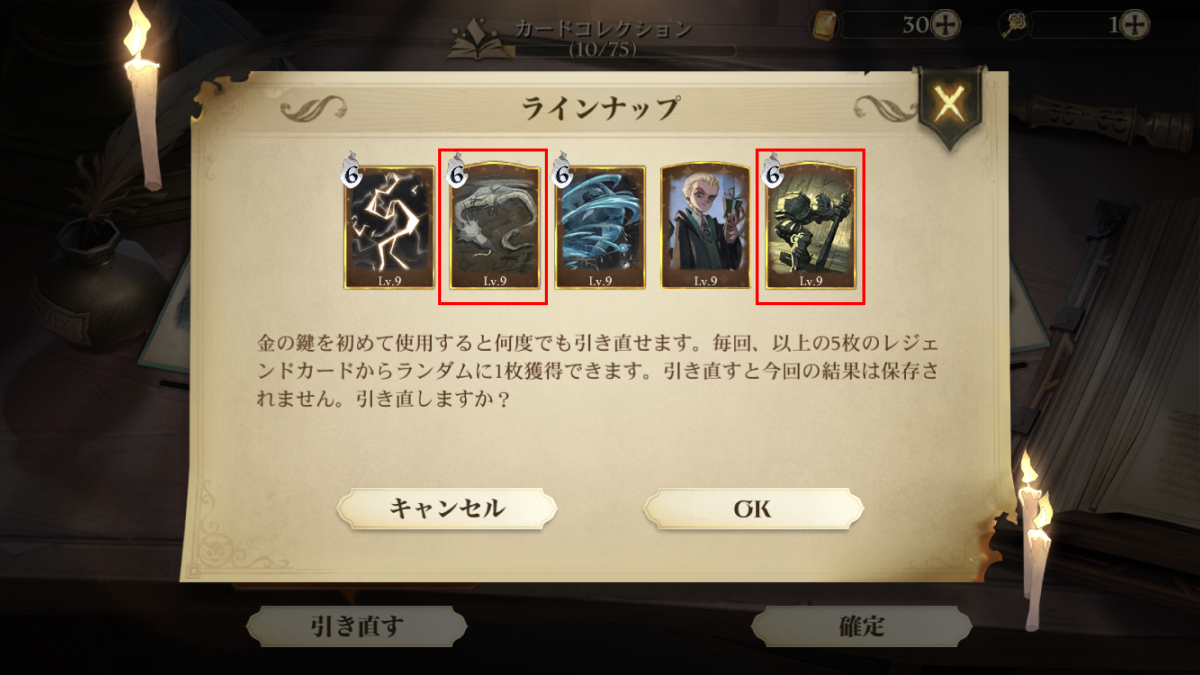Viewport: 1200px width, 675px height.
Task: Click the 確定 confirm button
Action: pos(861,628)
